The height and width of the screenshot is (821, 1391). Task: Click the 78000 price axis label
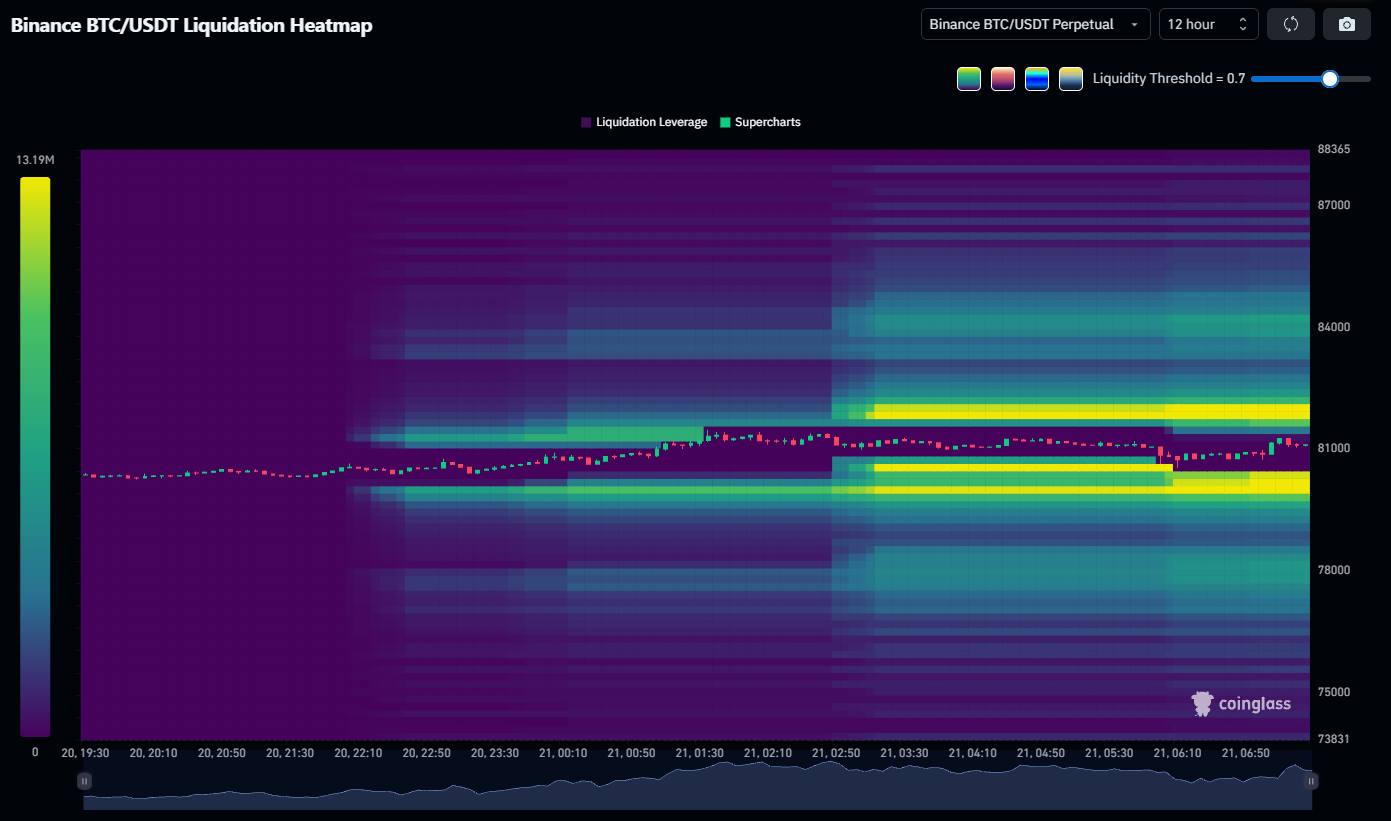point(1334,570)
